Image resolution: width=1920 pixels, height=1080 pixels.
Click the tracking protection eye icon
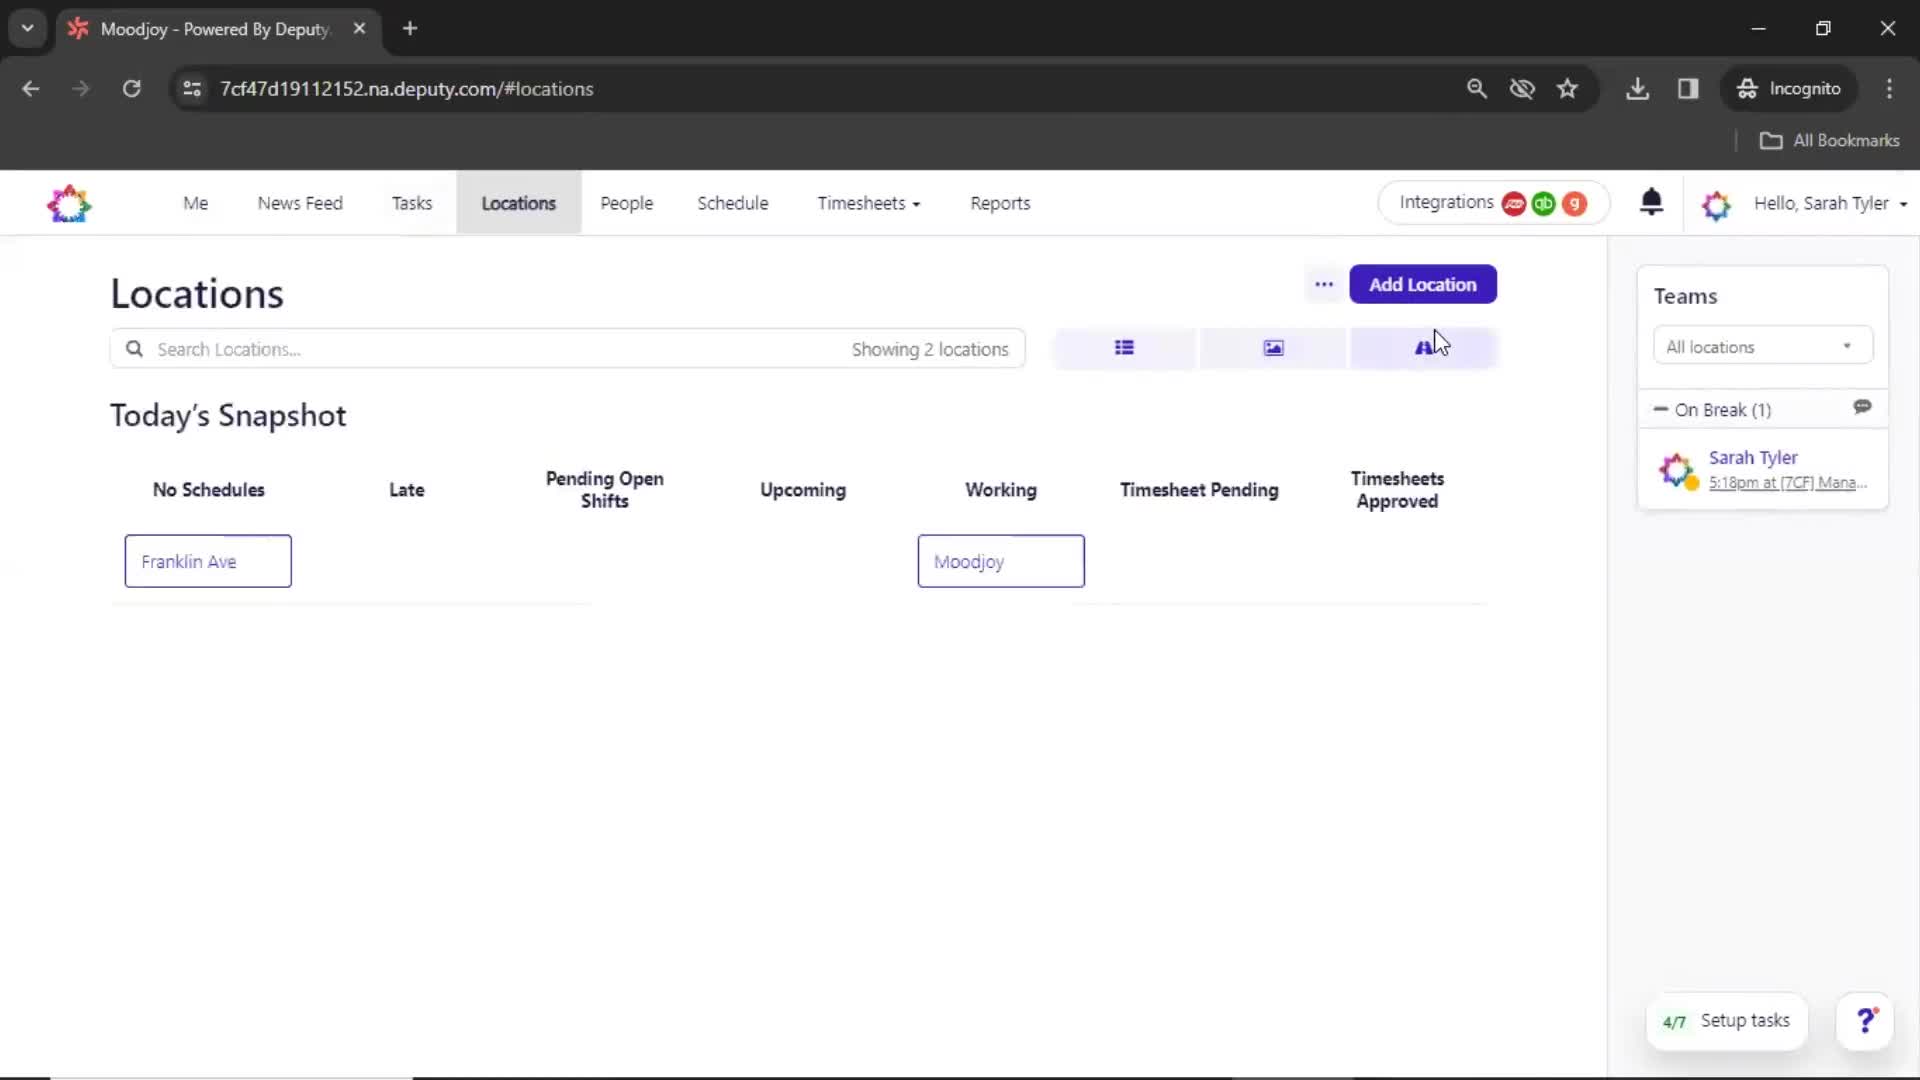coord(1522,89)
